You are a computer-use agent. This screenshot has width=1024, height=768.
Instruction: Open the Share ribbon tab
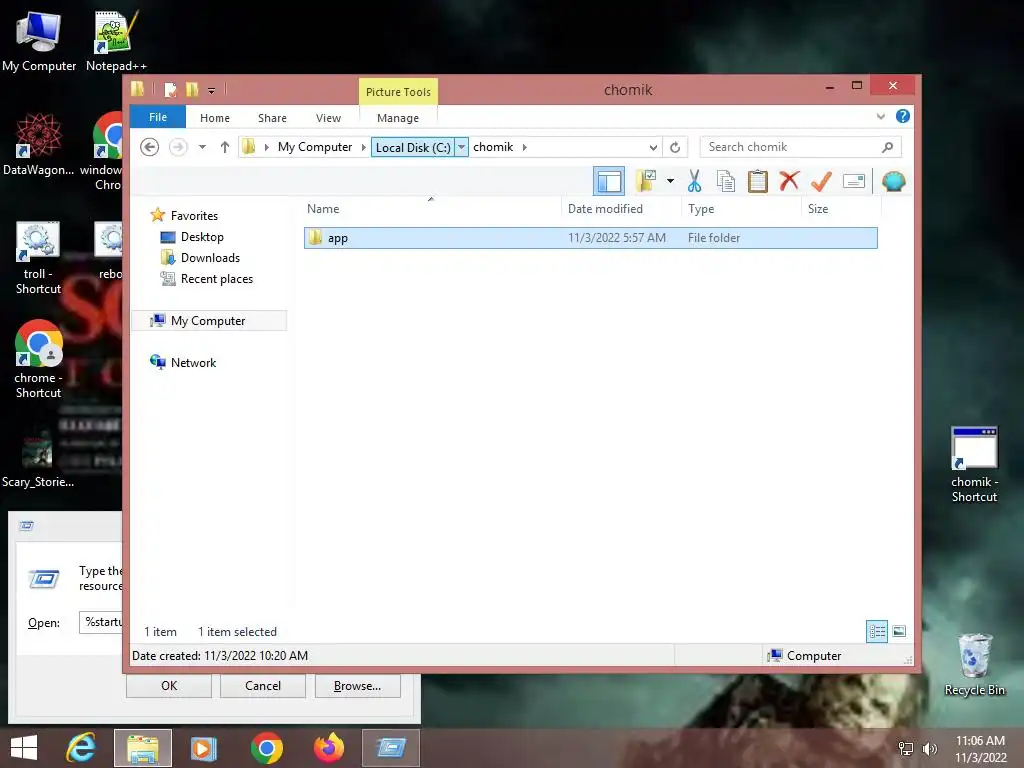272,118
